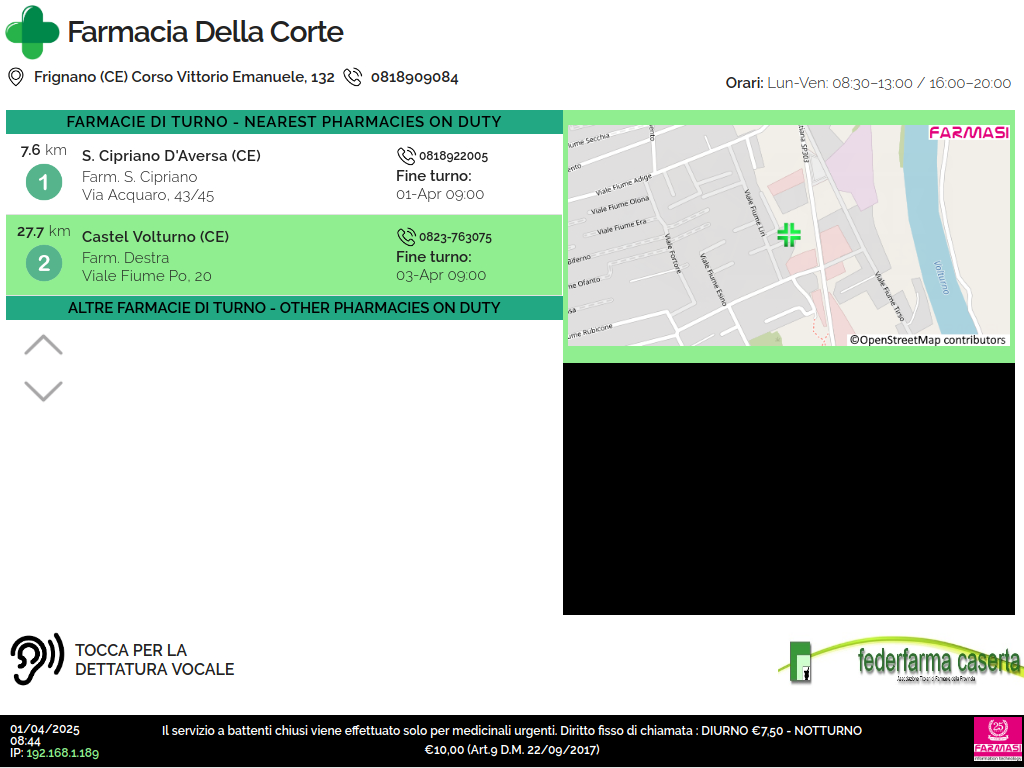1024x768 pixels.
Task: Click the phone icon beside 0823-763075
Action: coord(405,237)
